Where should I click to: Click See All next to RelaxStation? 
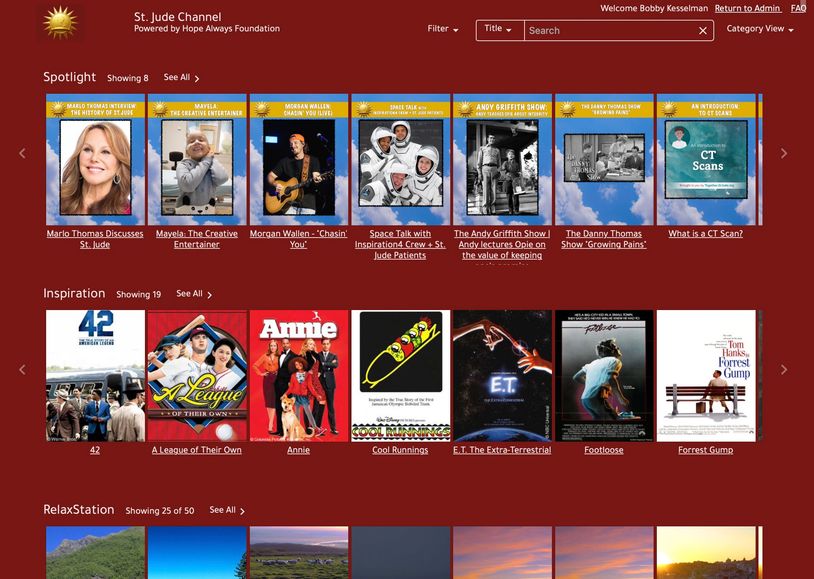click(x=227, y=510)
